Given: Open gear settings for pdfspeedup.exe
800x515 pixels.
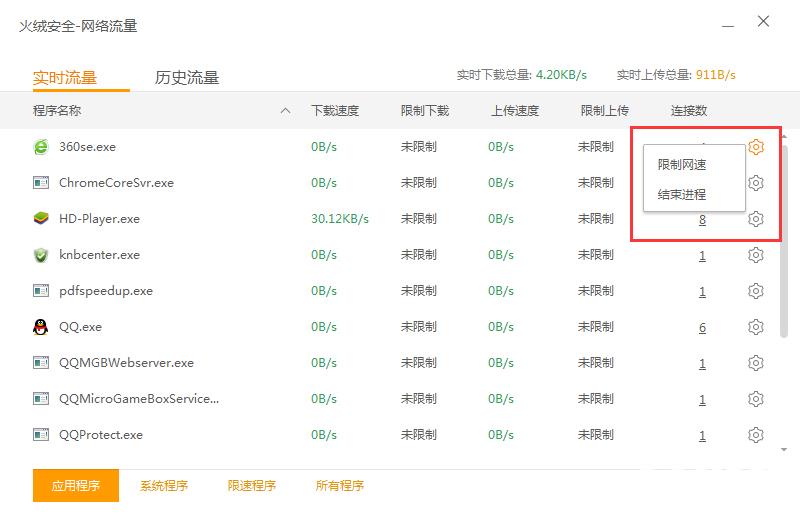Looking at the screenshot, I should pos(756,291).
